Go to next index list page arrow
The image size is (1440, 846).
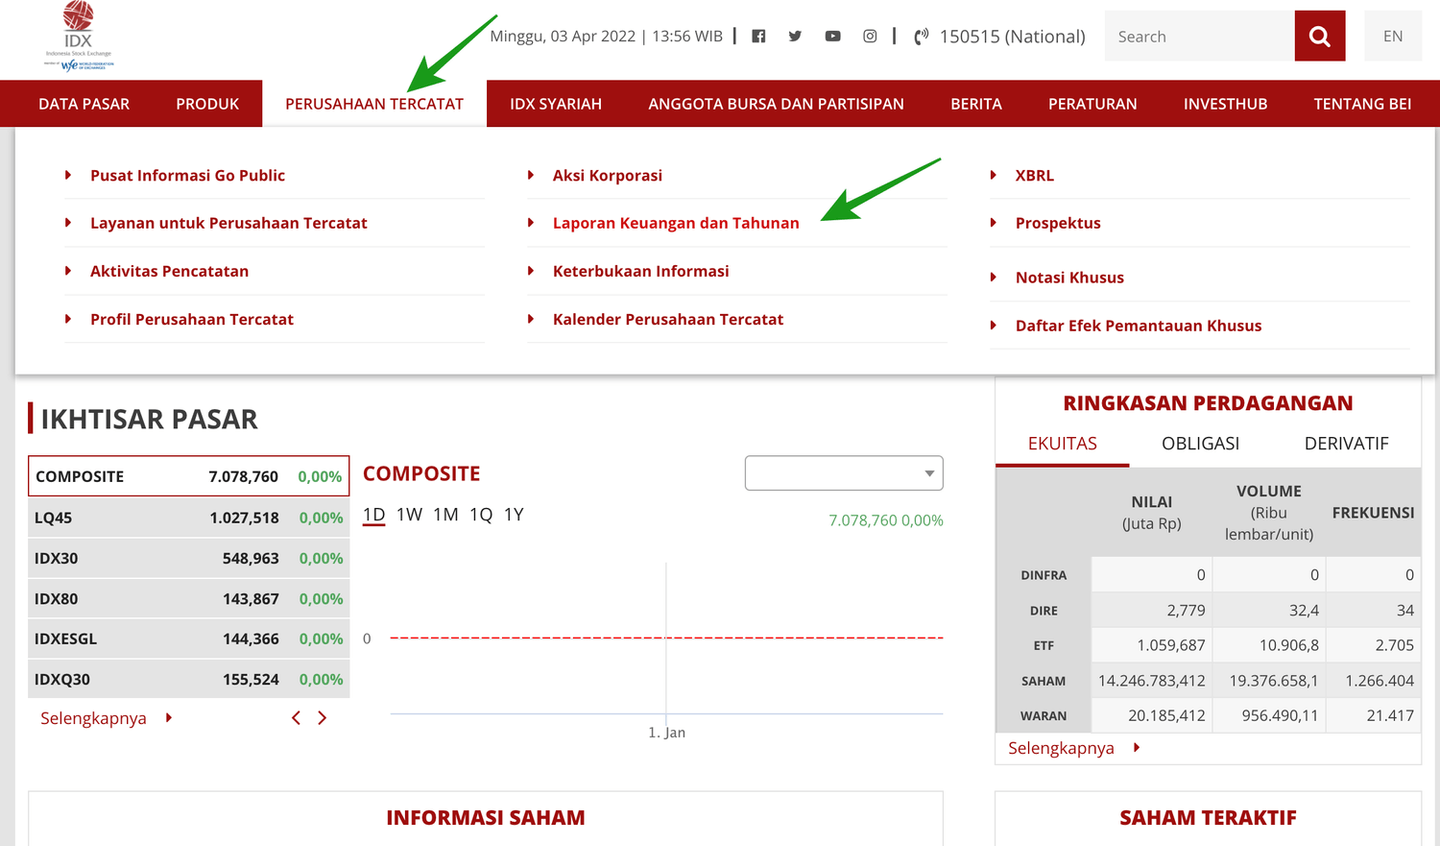click(322, 718)
